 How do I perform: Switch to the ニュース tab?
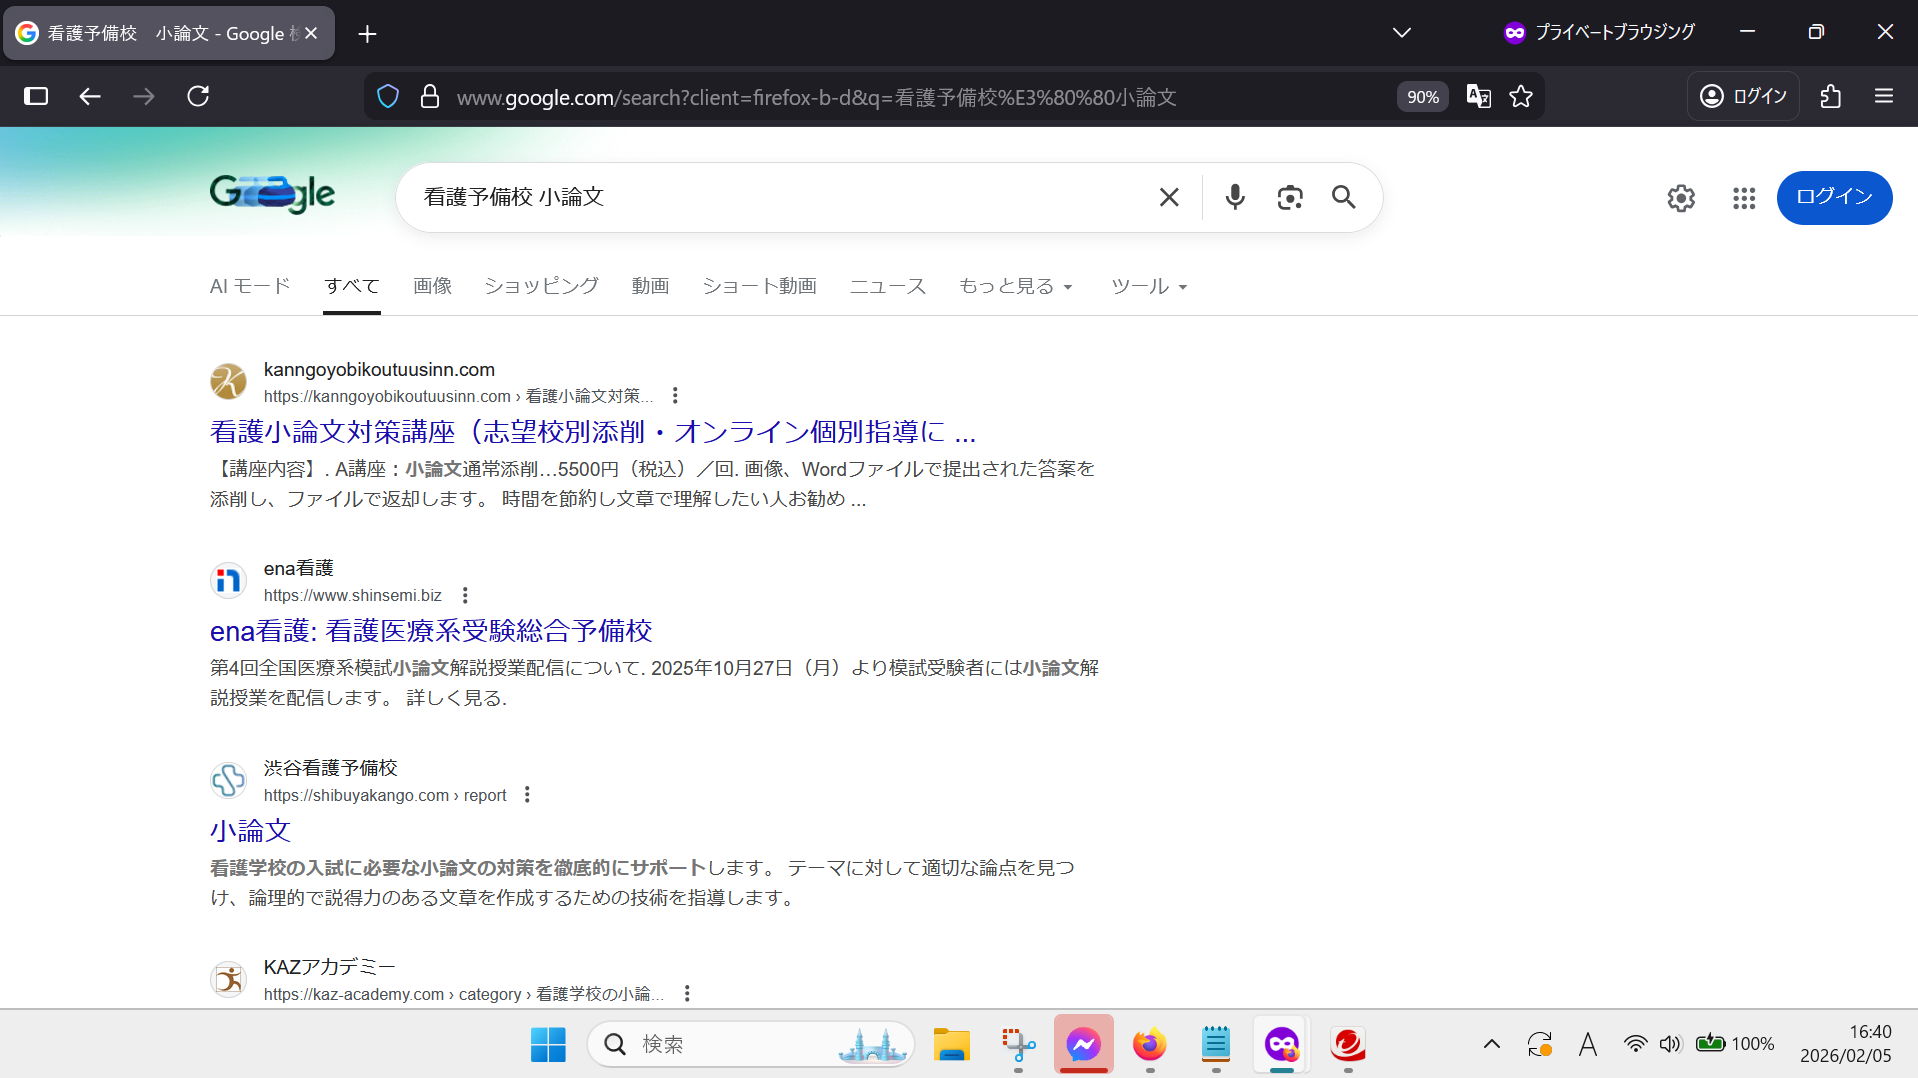click(x=887, y=287)
